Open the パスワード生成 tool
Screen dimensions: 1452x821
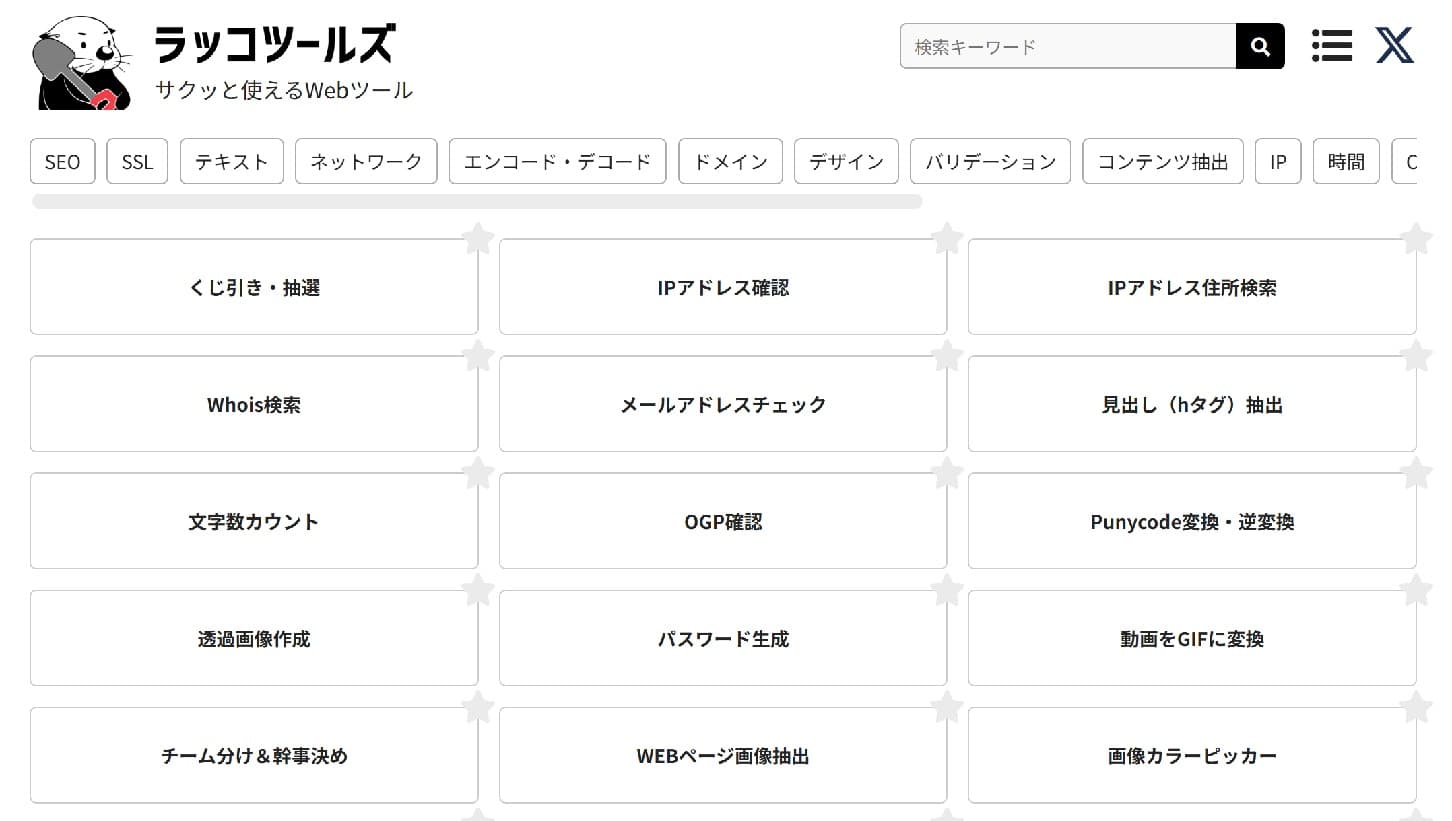click(722, 639)
